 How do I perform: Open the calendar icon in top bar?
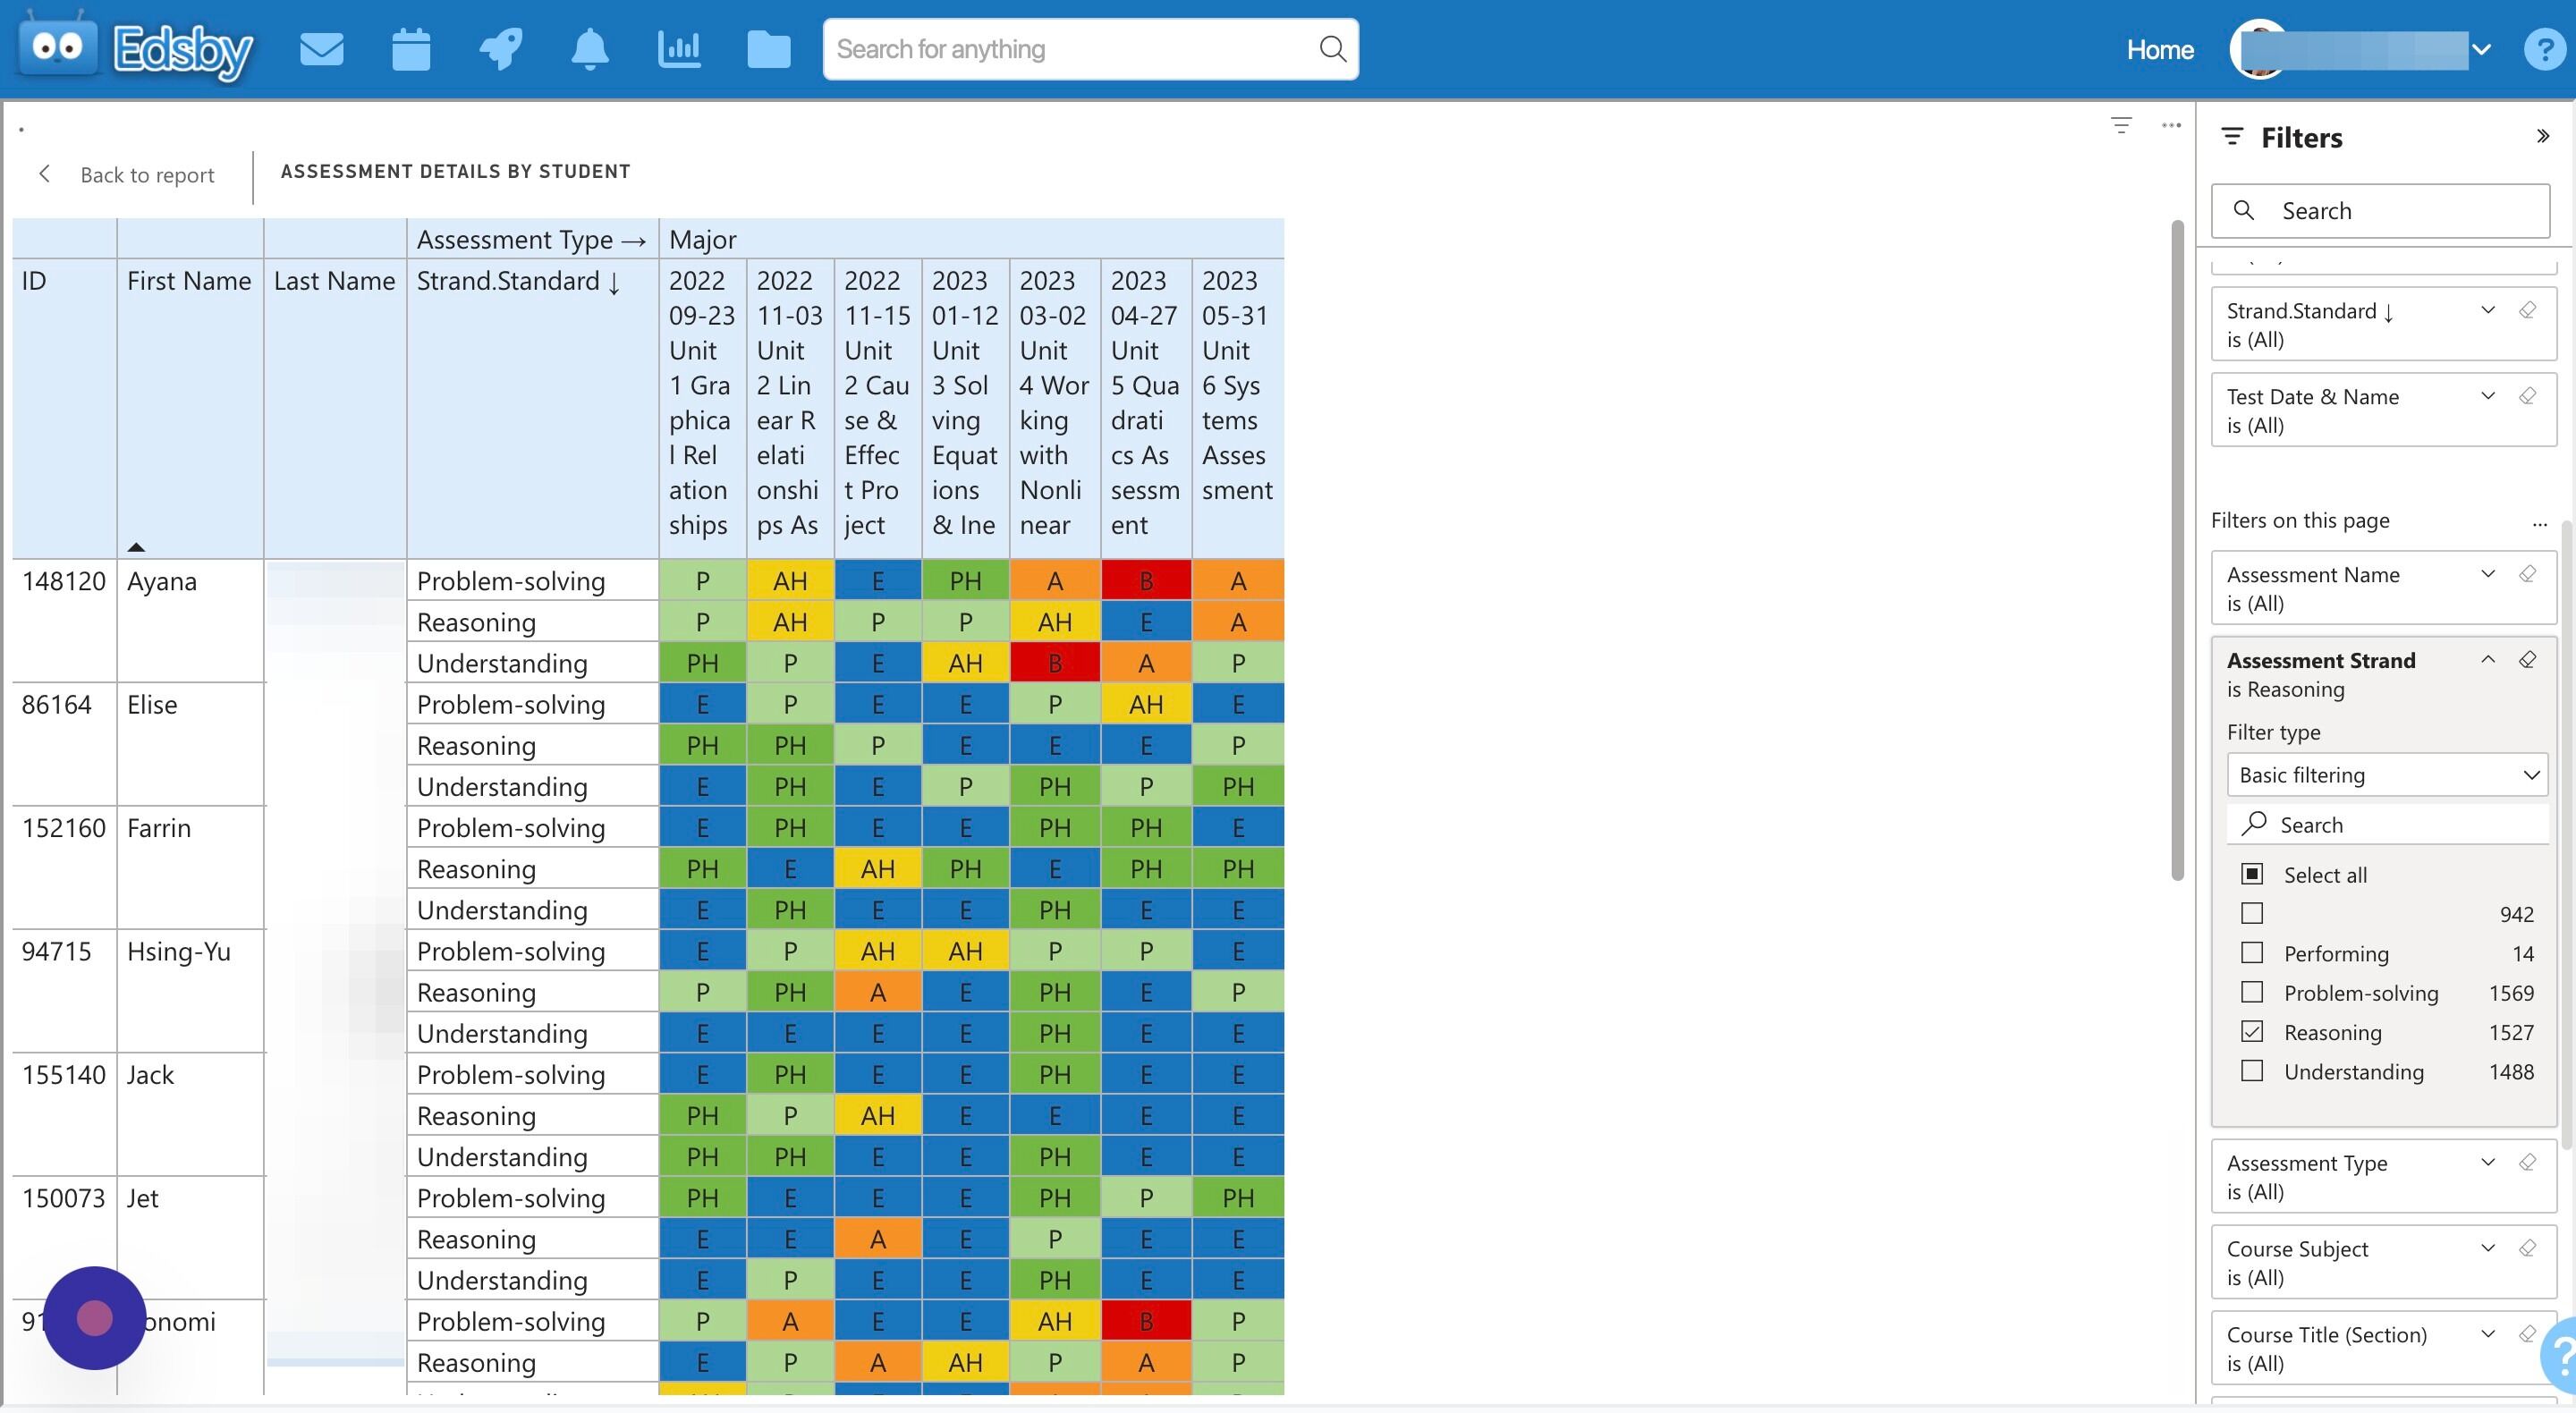pyautogui.click(x=411, y=49)
